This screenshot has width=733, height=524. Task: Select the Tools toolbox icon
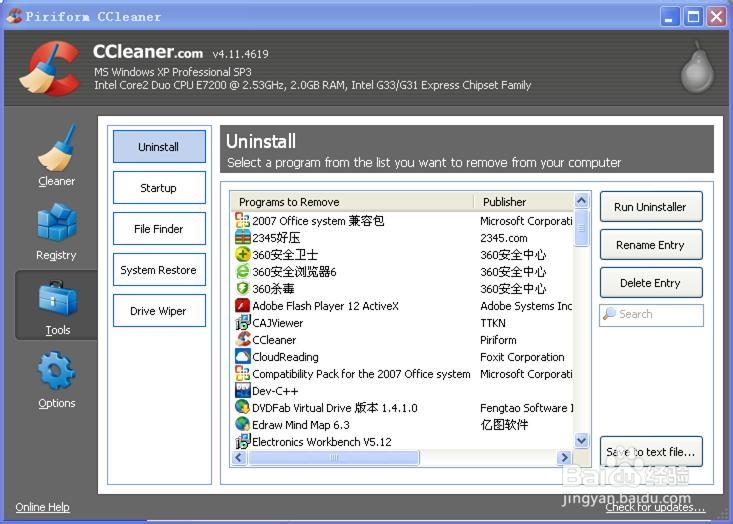pos(57,298)
